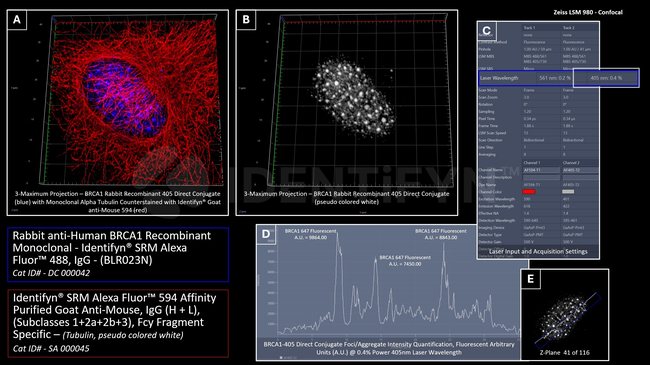Click the Excitation Wavelength row label
This screenshot has height=365, width=650.
click(x=497, y=199)
